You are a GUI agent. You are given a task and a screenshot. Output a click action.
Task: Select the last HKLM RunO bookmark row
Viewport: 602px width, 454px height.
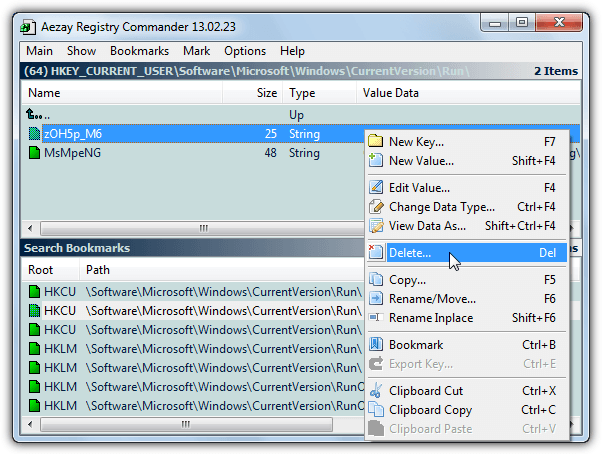point(193,405)
